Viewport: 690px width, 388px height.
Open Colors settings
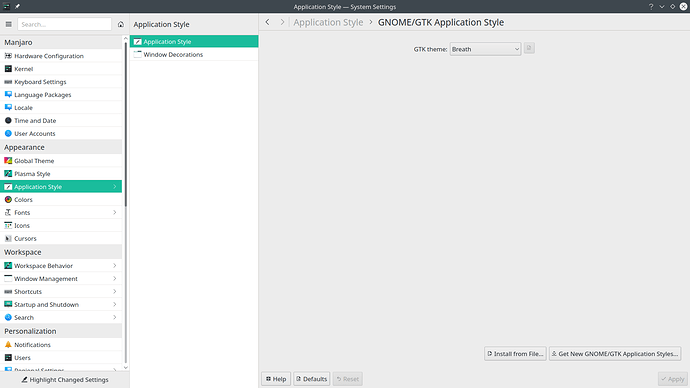click(x=61, y=200)
